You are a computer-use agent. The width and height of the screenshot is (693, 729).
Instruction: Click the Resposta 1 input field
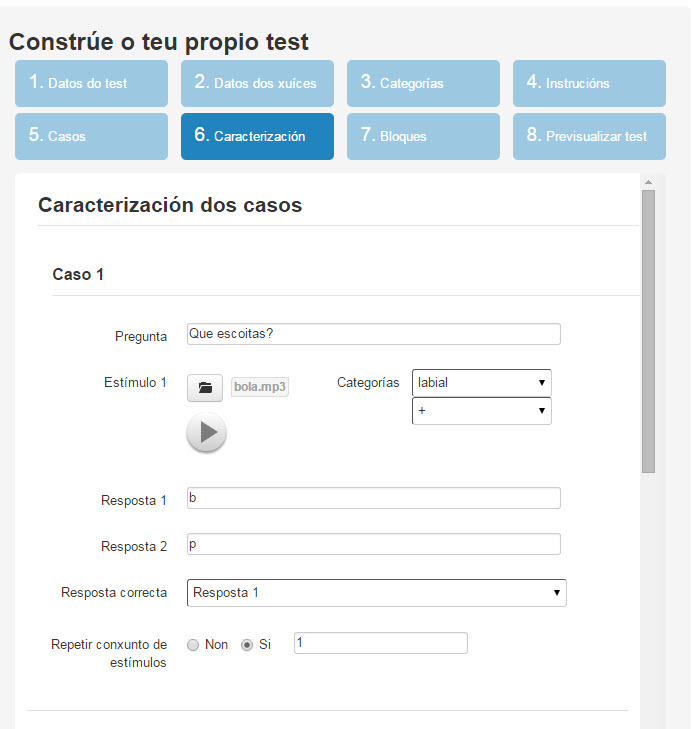373,498
